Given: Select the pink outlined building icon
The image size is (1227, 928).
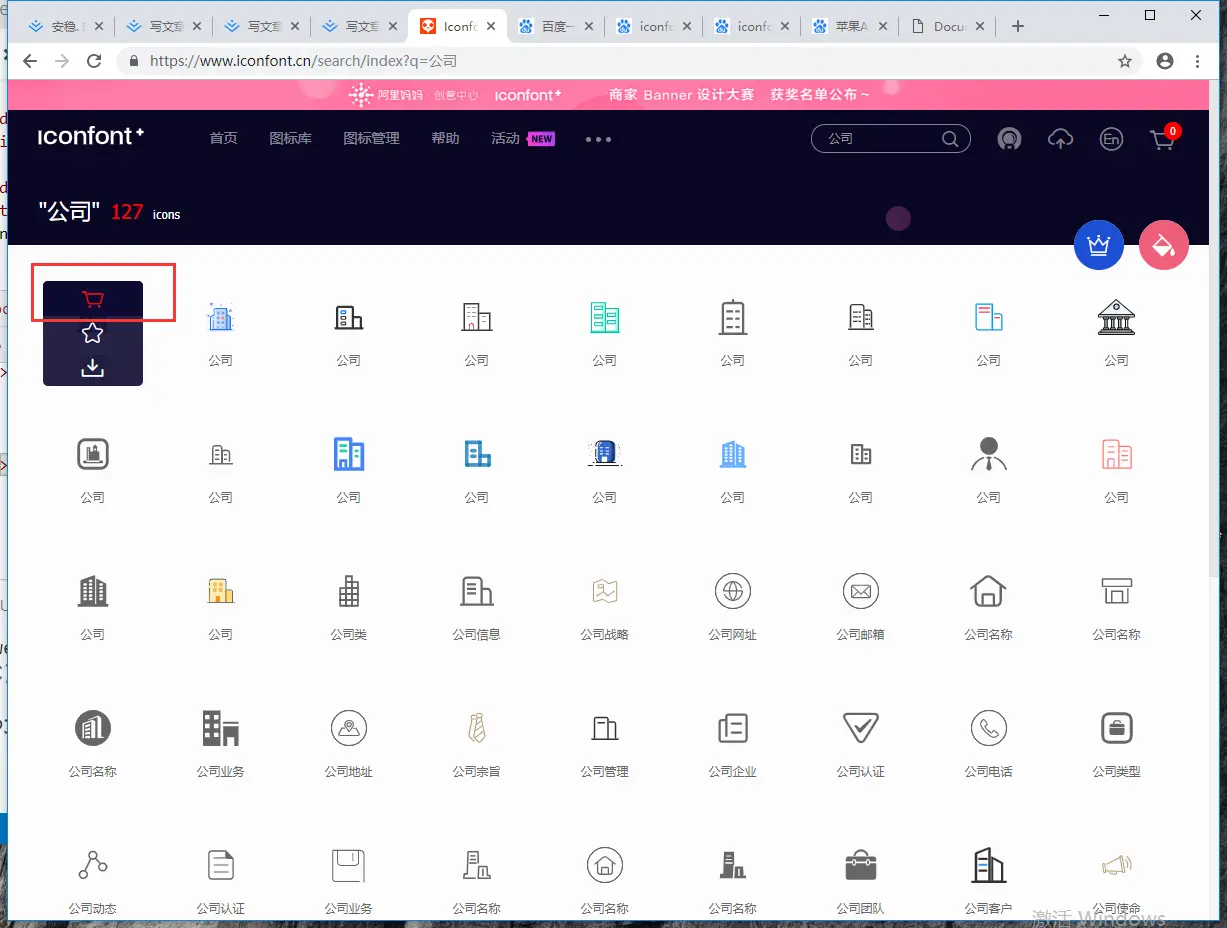Looking at the screenshot, I should coord(1116,455).
